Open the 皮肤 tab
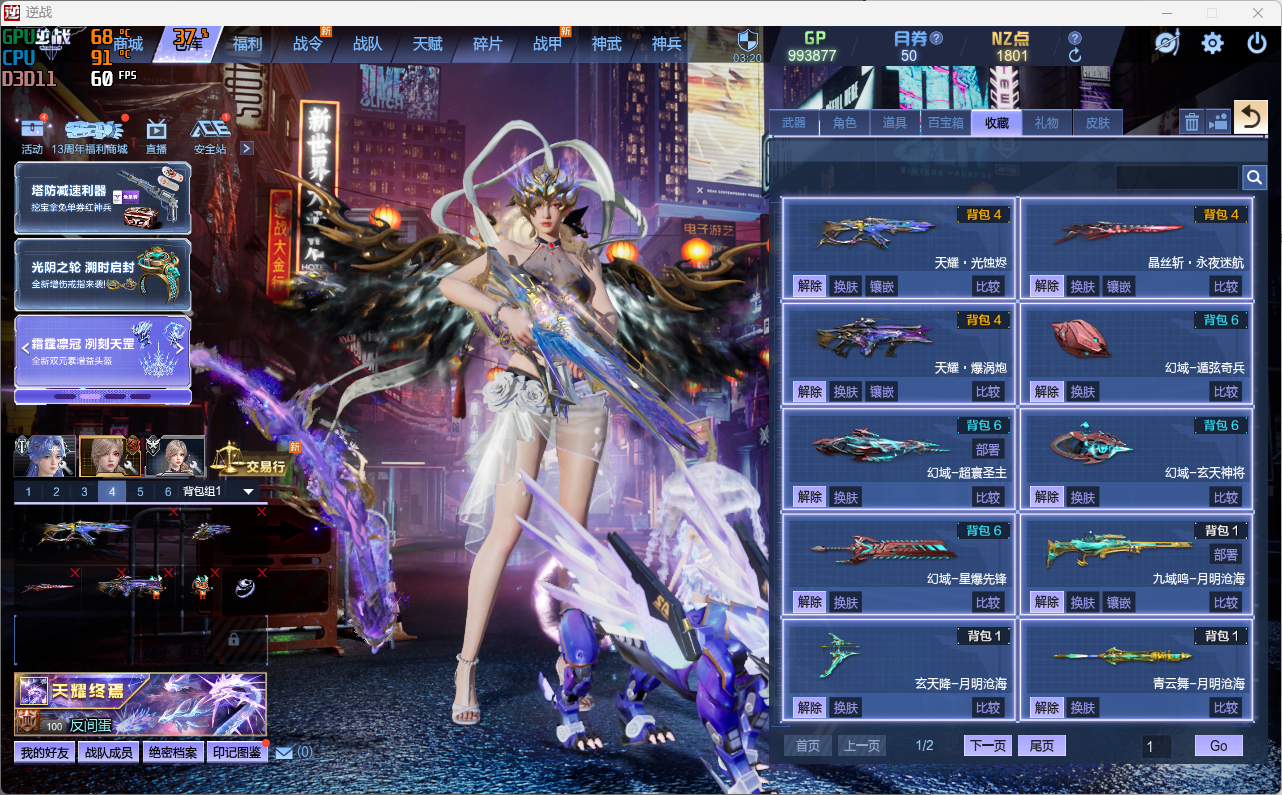The height and width of the screenshot is (795, 1282). 1097,123
